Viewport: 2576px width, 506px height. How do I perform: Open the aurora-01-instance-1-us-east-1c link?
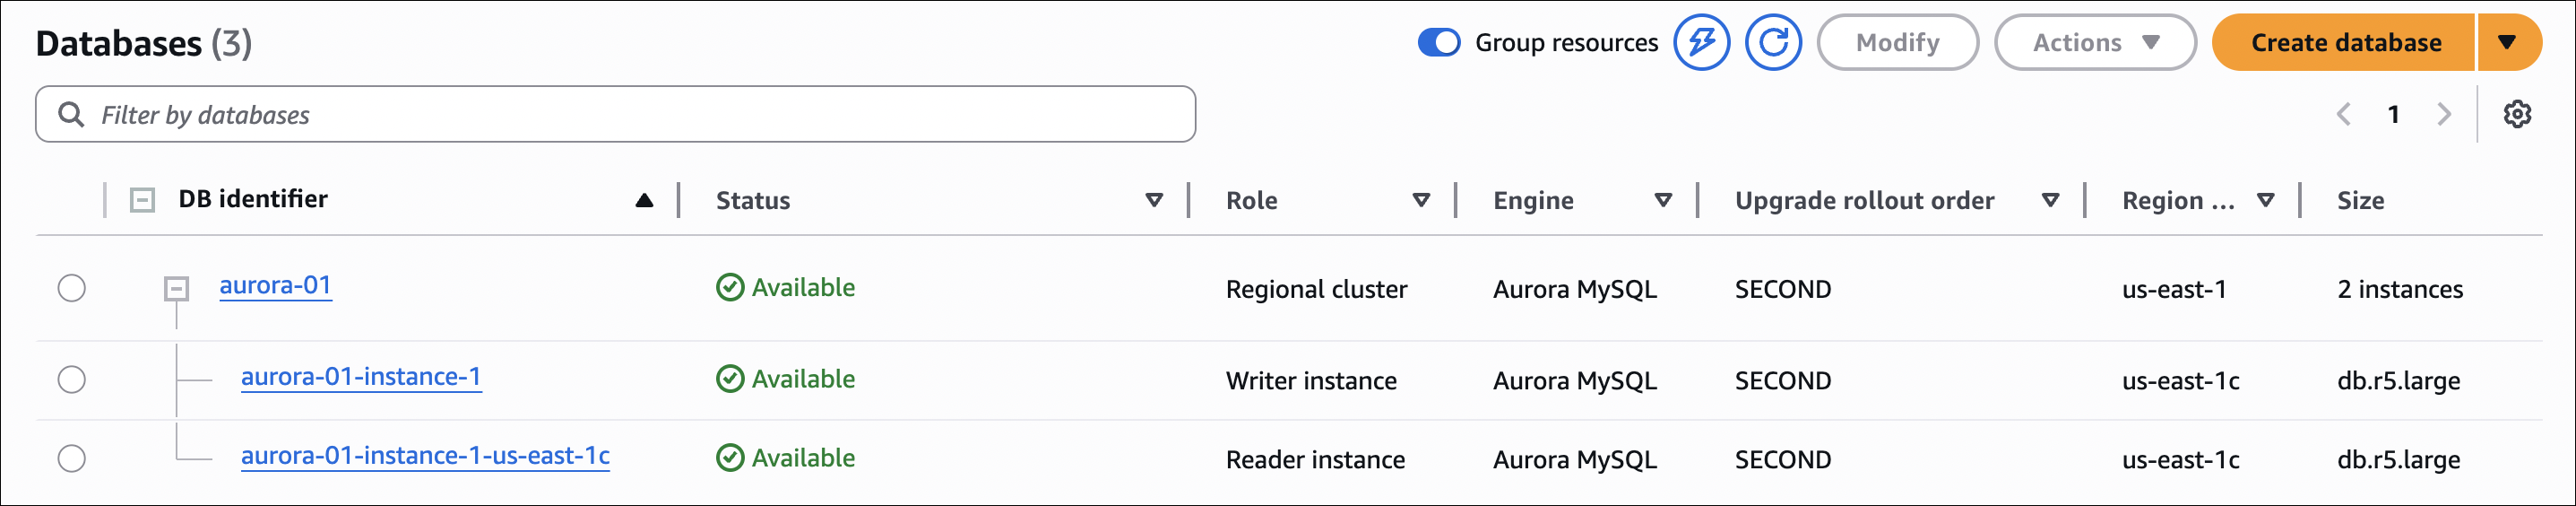pos(425,456)
